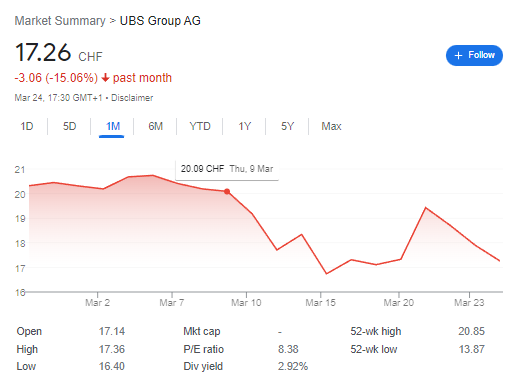Click the Mar 7 axis label
Viewport: 523px width, 383px height.
point(172,303)
